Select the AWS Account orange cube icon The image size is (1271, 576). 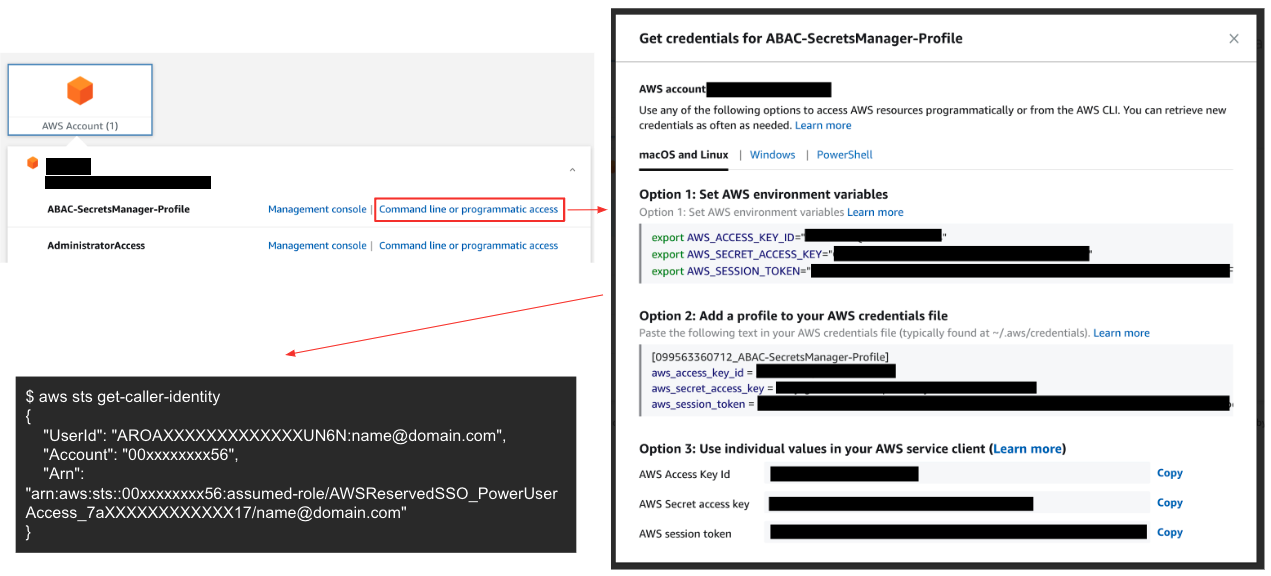[x=80, y=92]
